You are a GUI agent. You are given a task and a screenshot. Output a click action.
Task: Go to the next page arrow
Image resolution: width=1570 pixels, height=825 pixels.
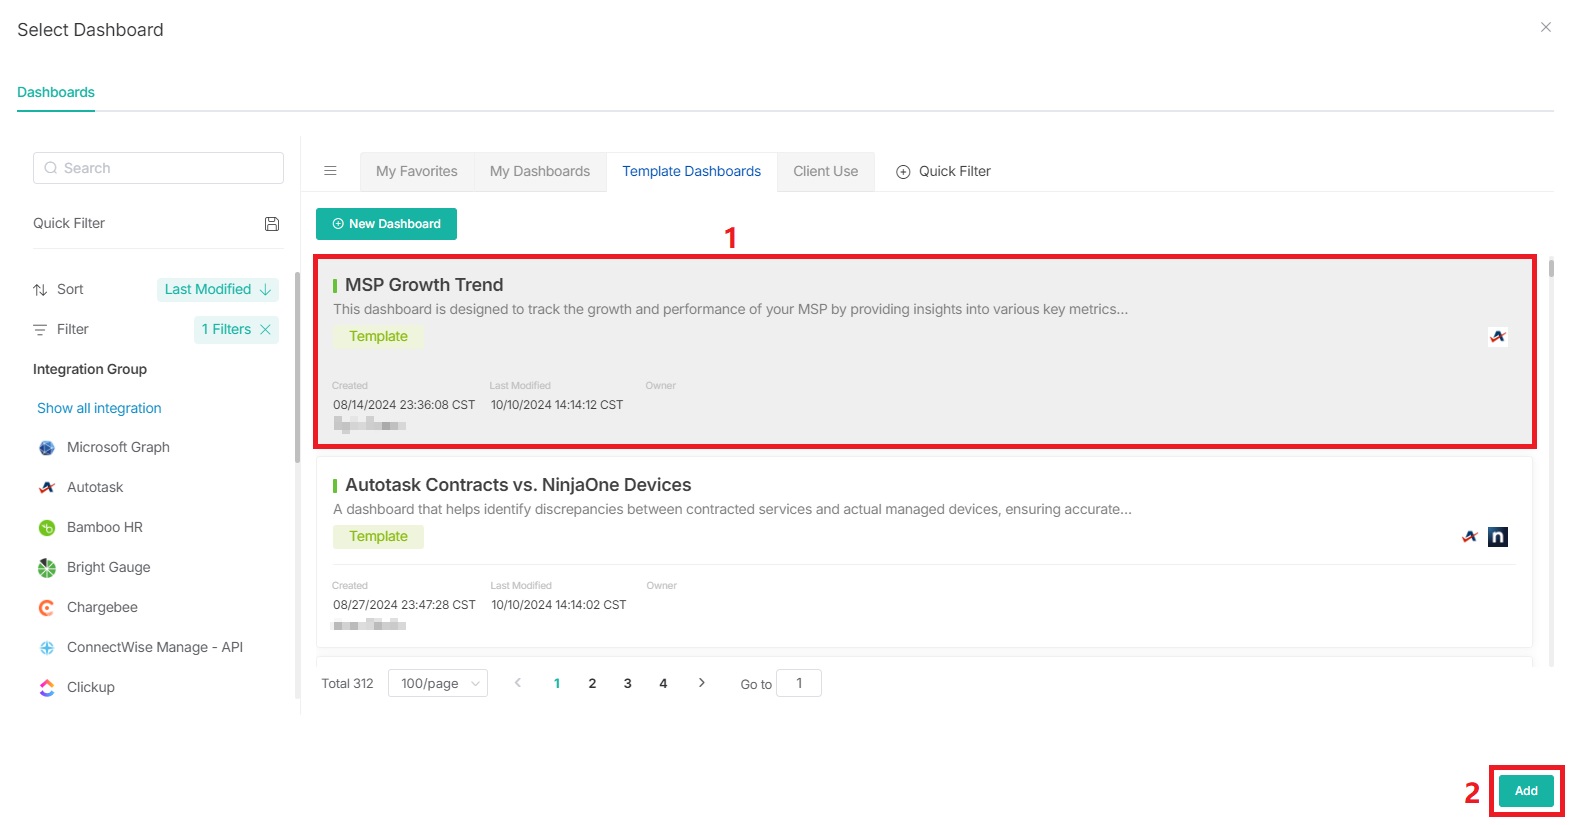pos(702,683)
